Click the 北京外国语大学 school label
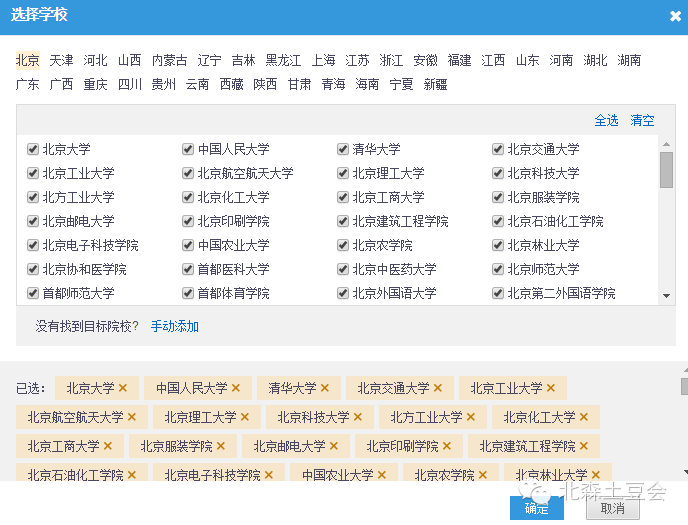This screenshot has width=688, height=525. 394,293
